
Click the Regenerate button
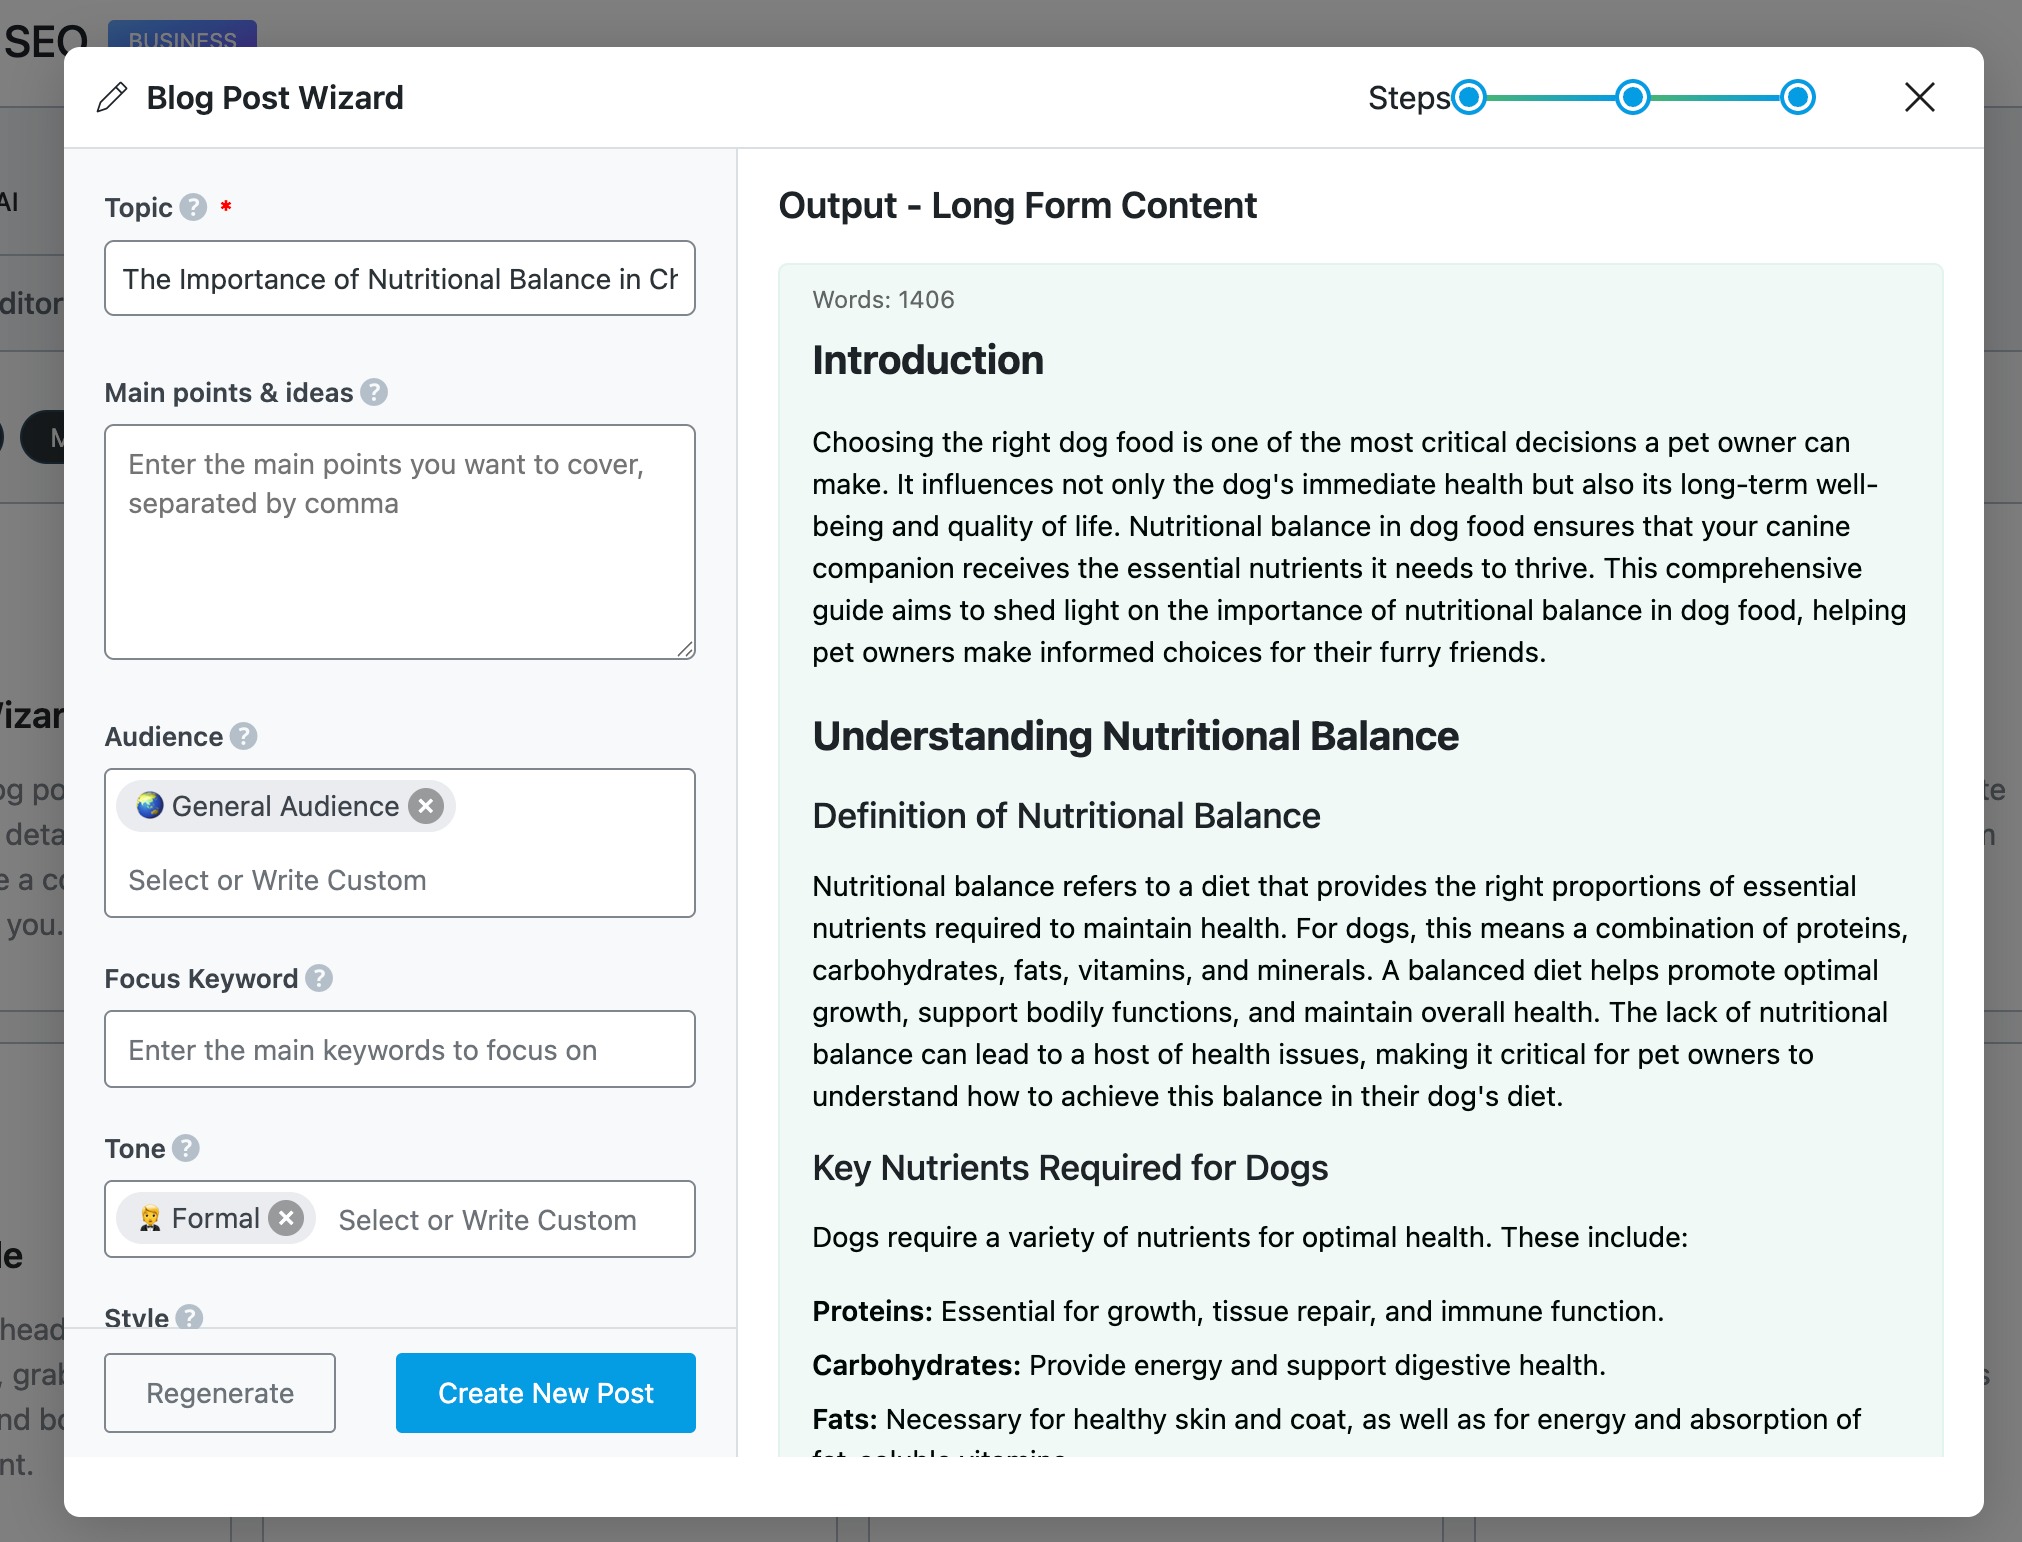[220, 1393]
